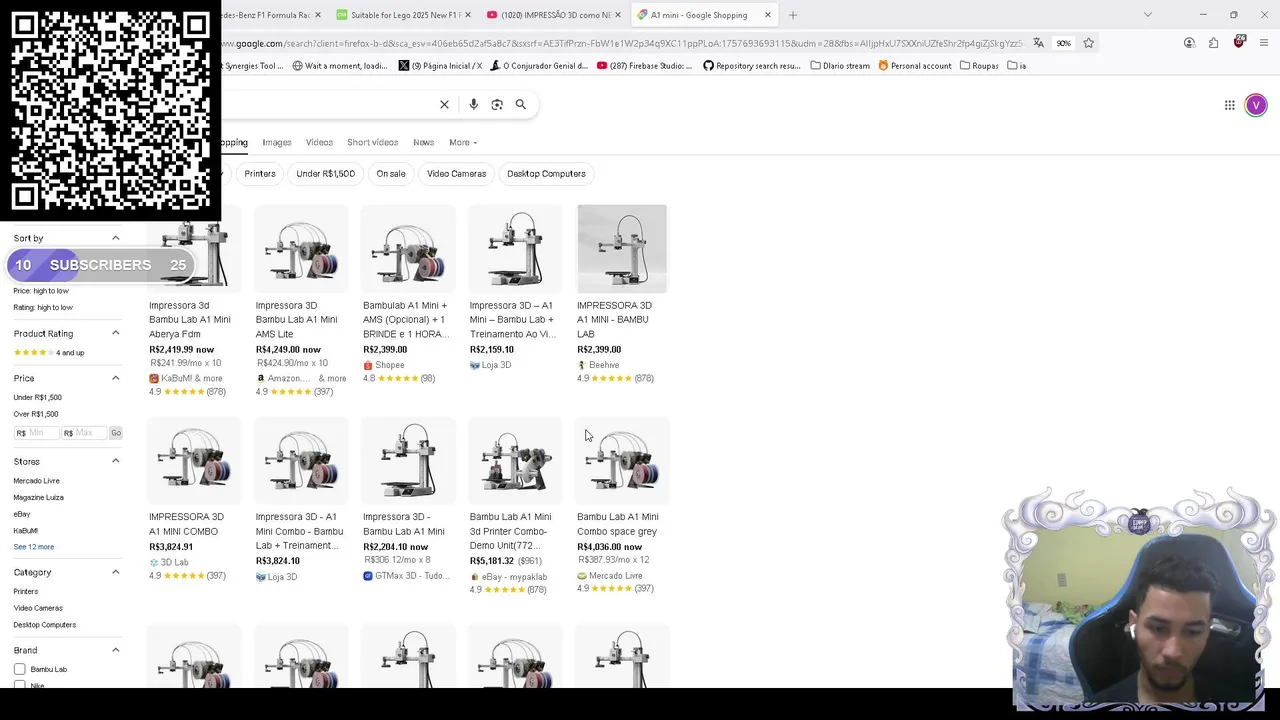
Task: Collapse the Category filter section
Action: (x=115, y=572)
